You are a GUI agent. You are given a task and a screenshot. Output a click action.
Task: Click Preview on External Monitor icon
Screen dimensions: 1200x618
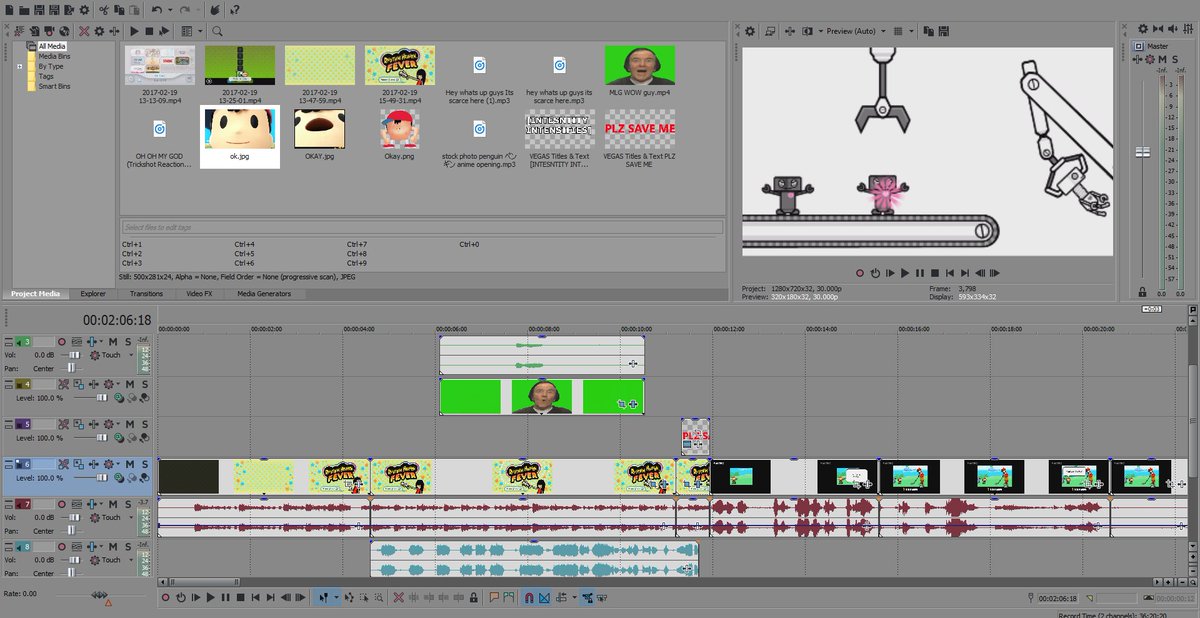[770, 31]
